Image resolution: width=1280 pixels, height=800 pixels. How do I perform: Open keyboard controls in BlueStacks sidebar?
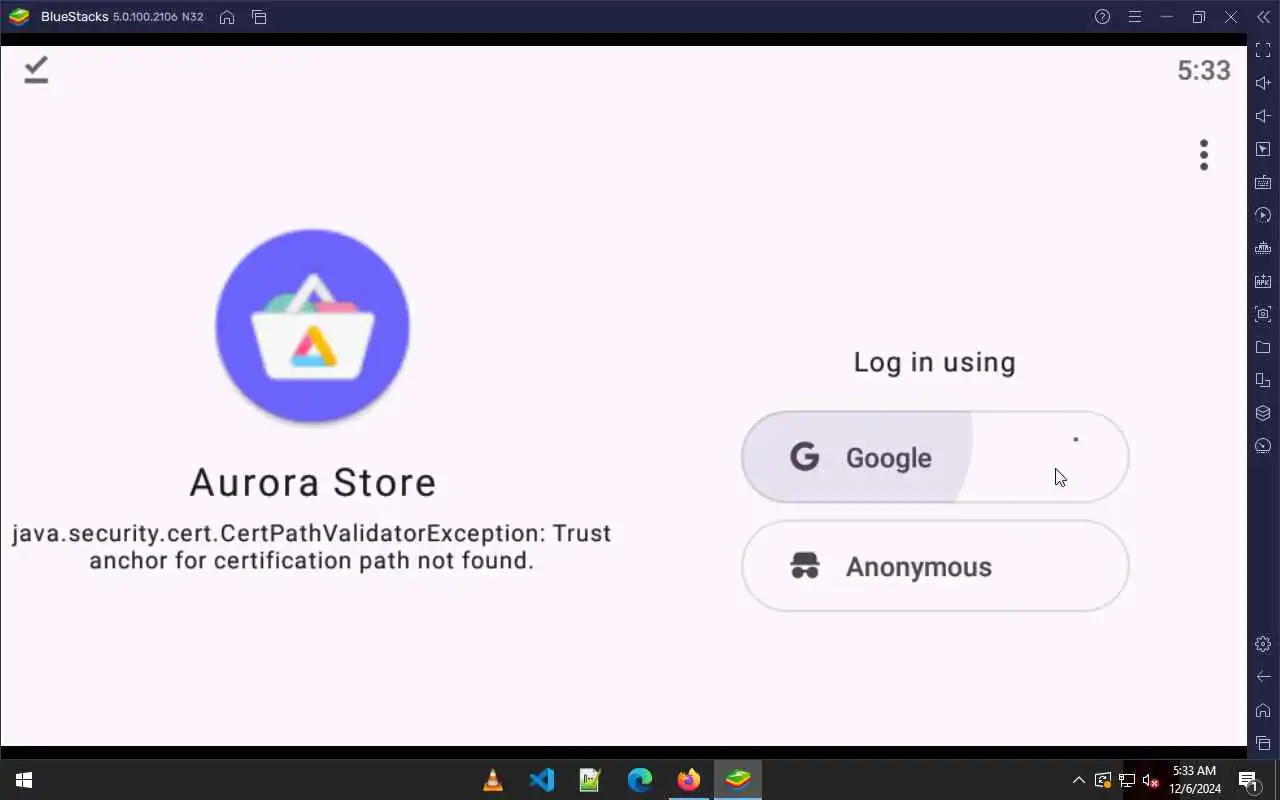(x=1263, y=182)
